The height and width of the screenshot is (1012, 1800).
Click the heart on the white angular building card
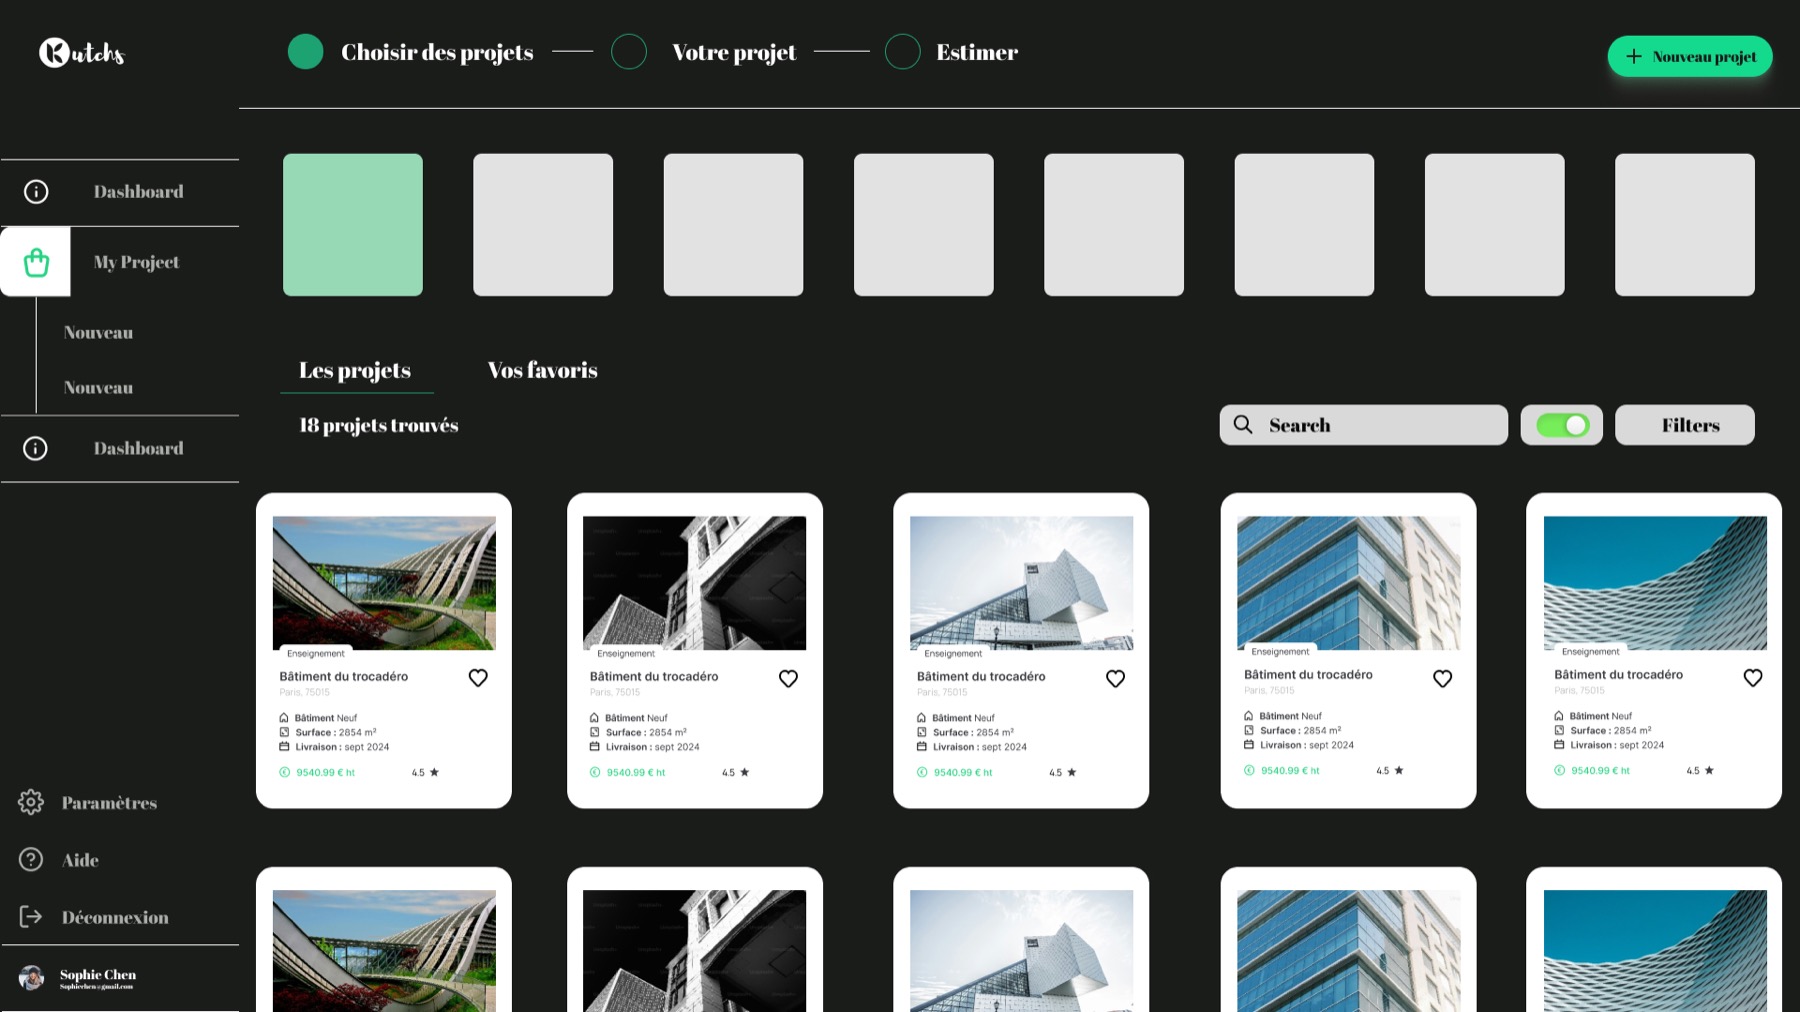(1115, 678)
